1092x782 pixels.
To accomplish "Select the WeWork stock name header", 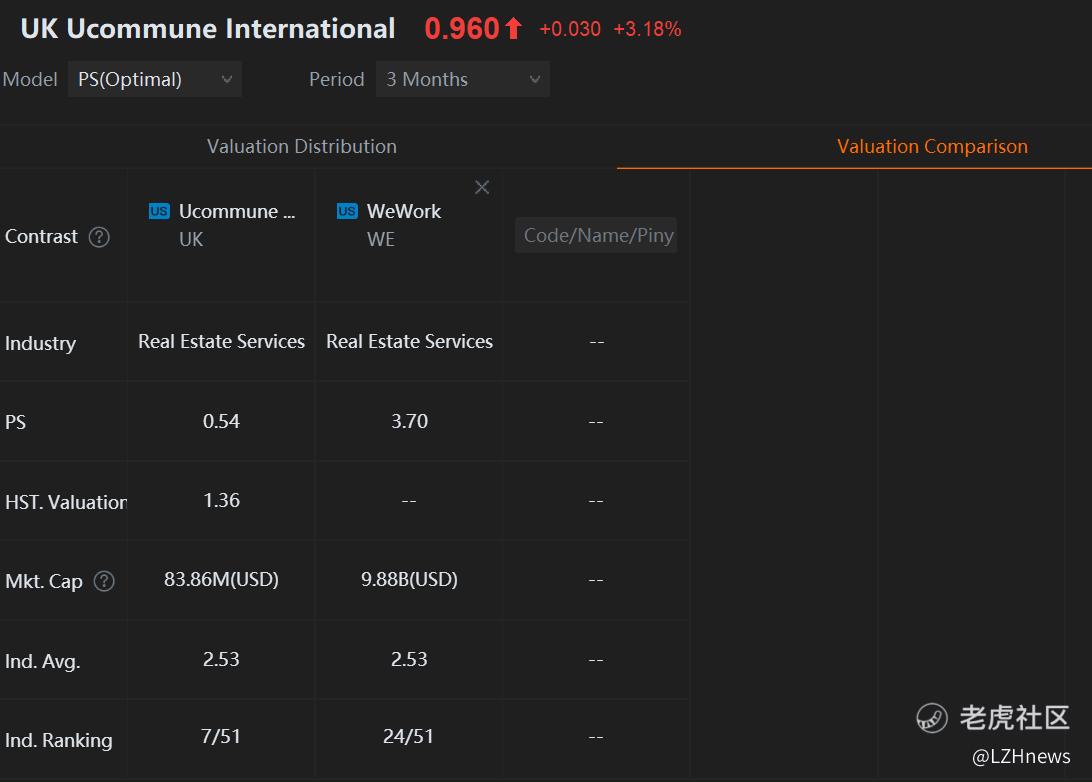I will [x=404, y=211].
